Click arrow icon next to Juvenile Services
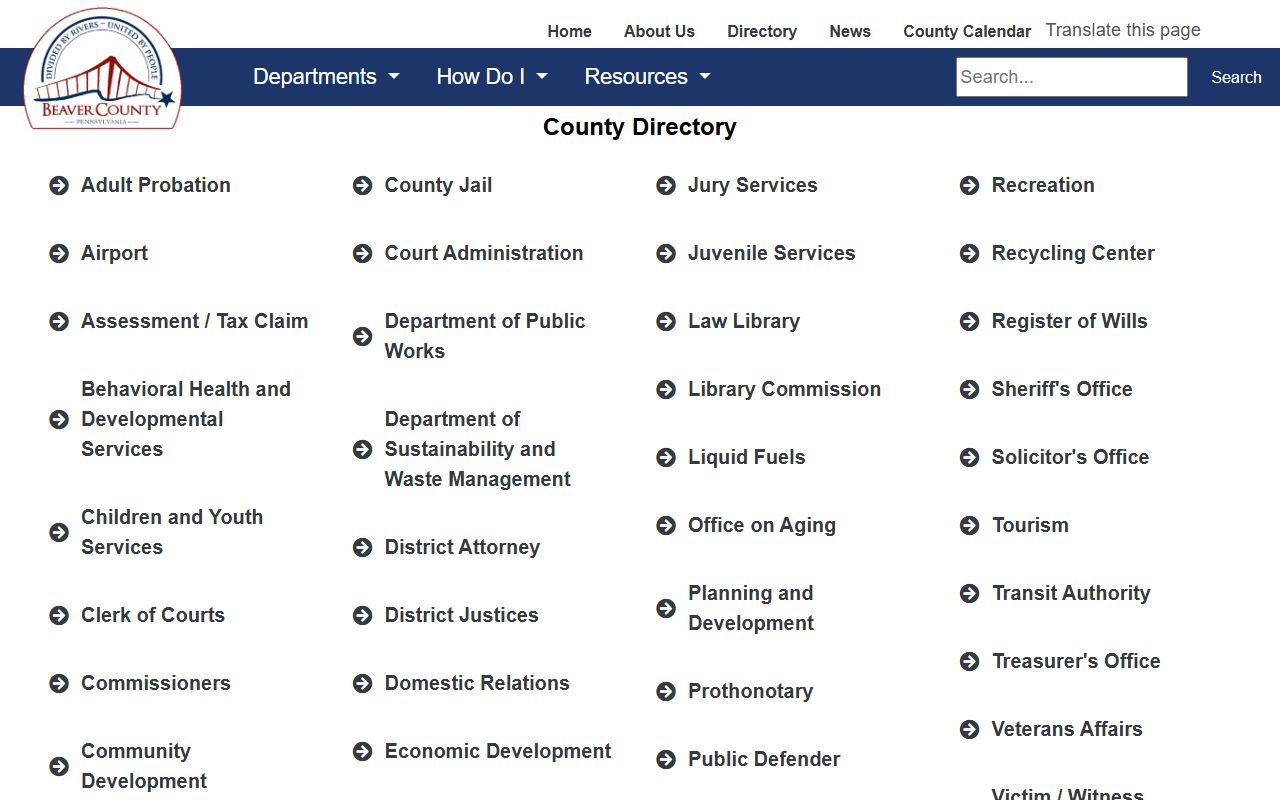The width and height of the screenshot is (1280, 800). pos(666,253)
